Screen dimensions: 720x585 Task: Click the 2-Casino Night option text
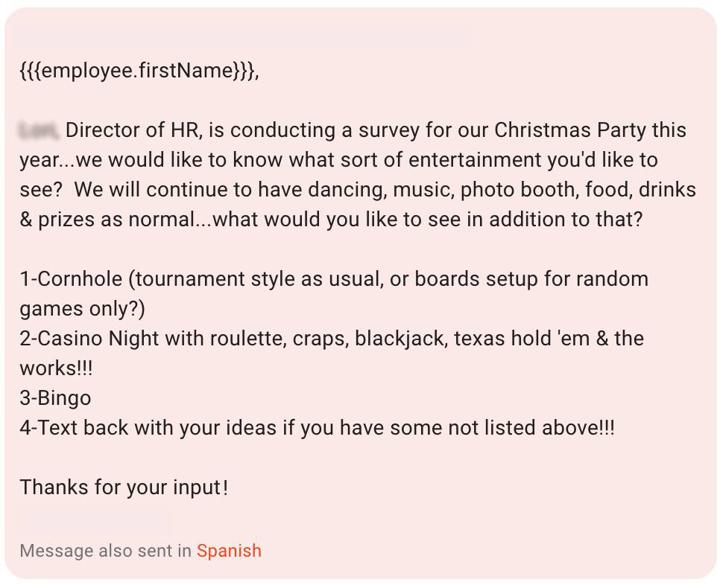[332, 353]
